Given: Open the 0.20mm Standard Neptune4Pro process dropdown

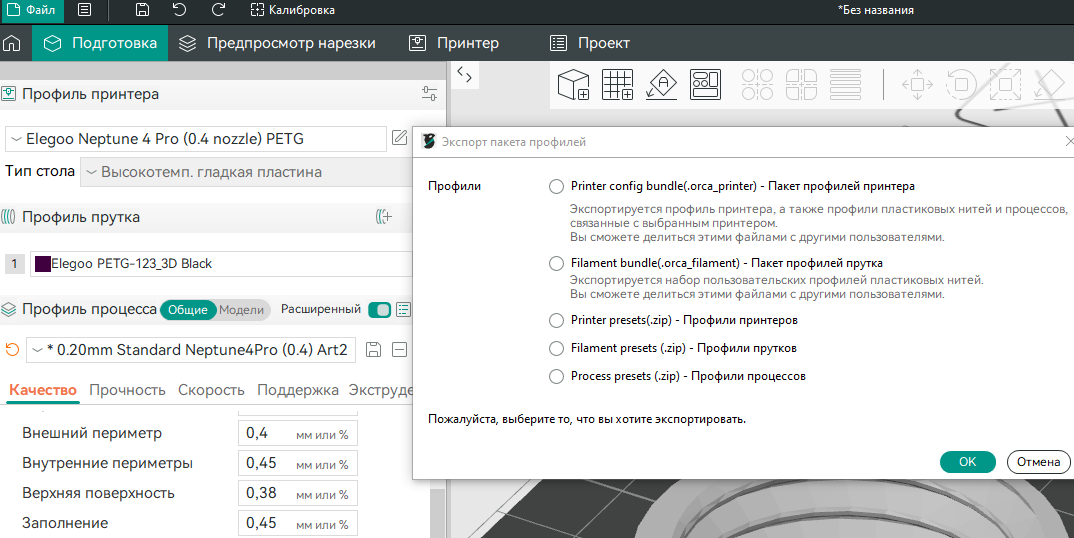Looking at the screenshot, I should [191, 350].
